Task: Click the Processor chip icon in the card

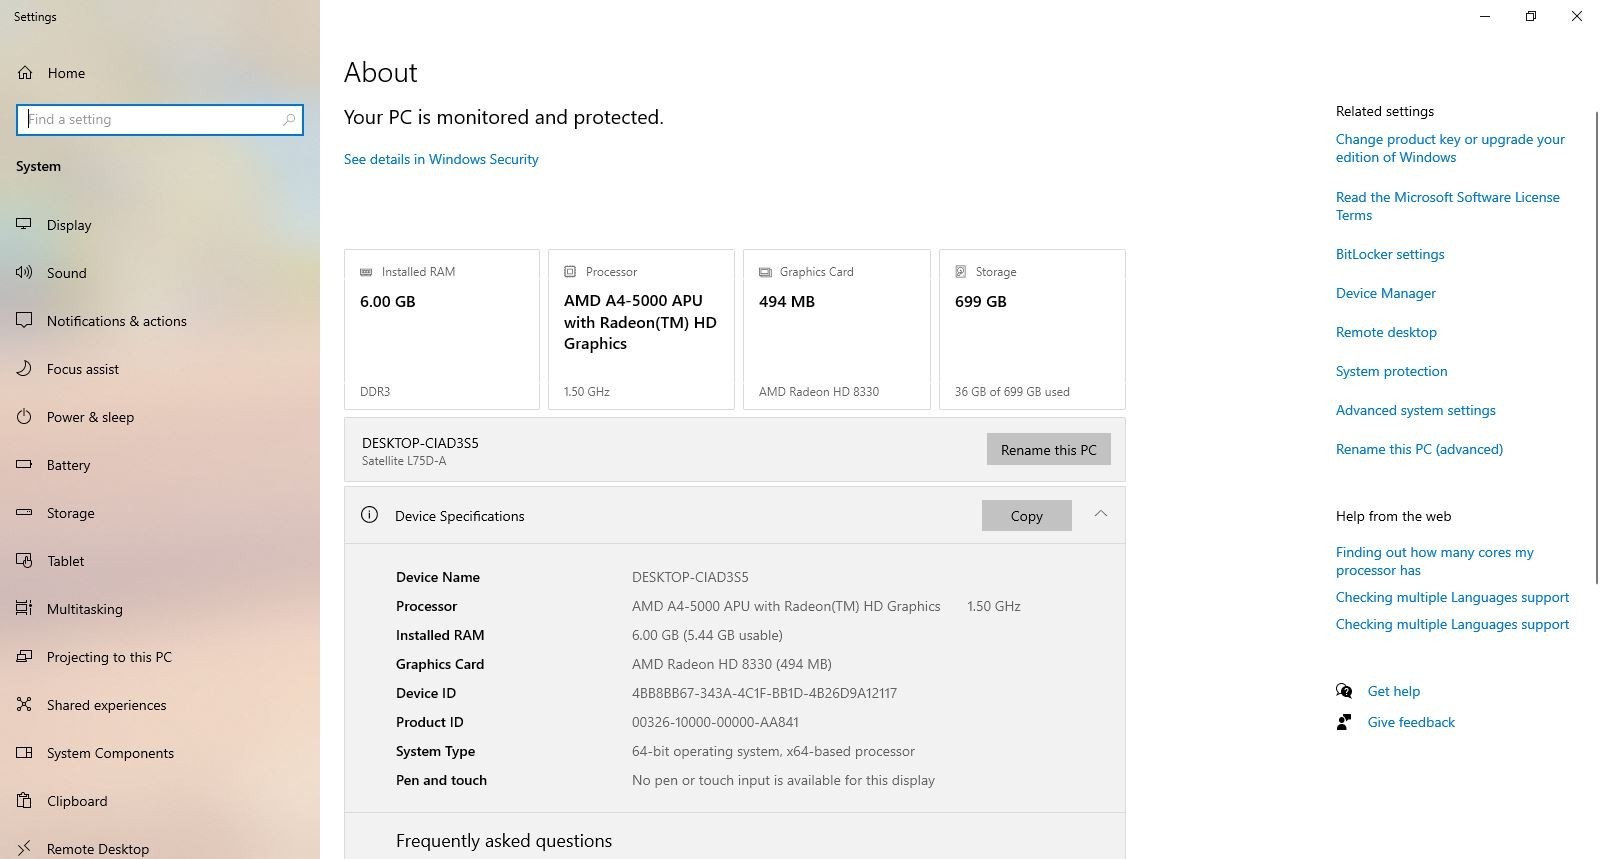Action: click(x=570, y=272)
